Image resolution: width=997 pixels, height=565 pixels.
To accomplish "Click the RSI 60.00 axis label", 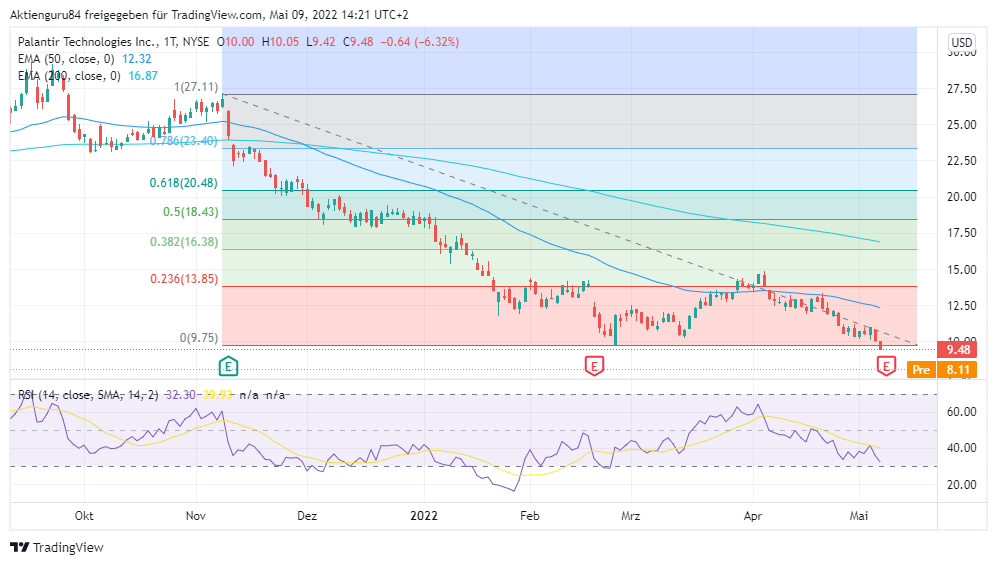I will coord(961,412).
